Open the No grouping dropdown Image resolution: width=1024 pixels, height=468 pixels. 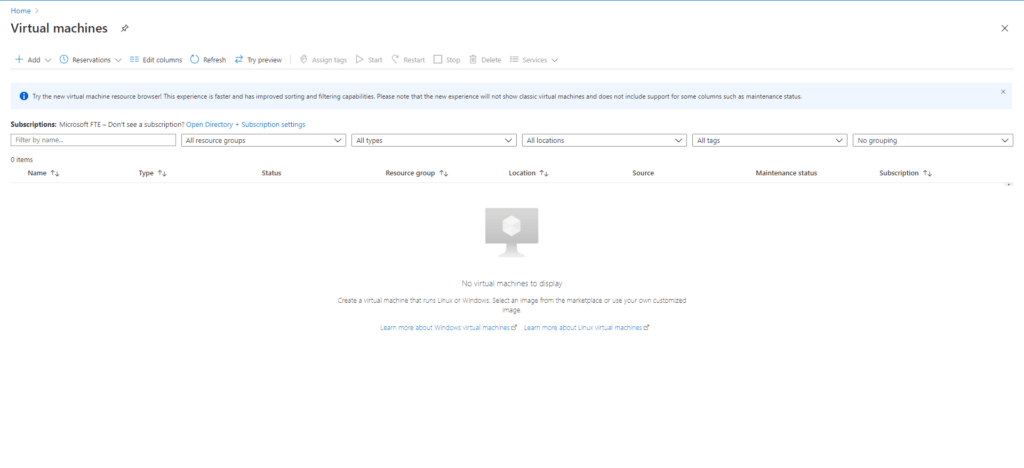(933, 141)
